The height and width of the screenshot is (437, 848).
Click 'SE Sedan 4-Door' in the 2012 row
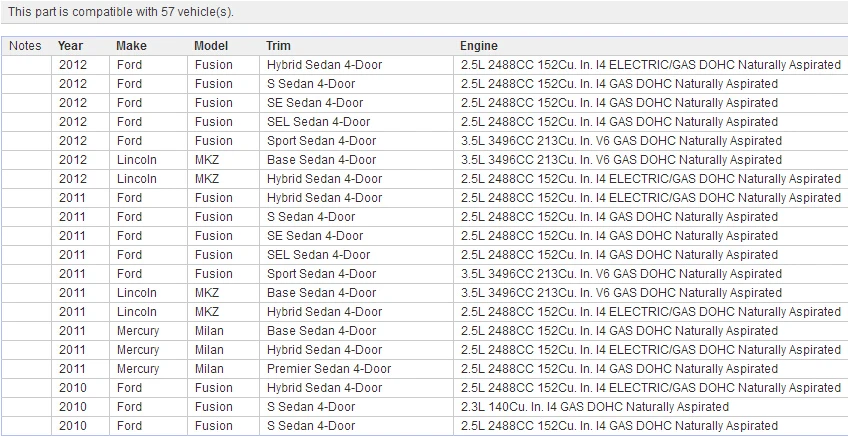315,103
